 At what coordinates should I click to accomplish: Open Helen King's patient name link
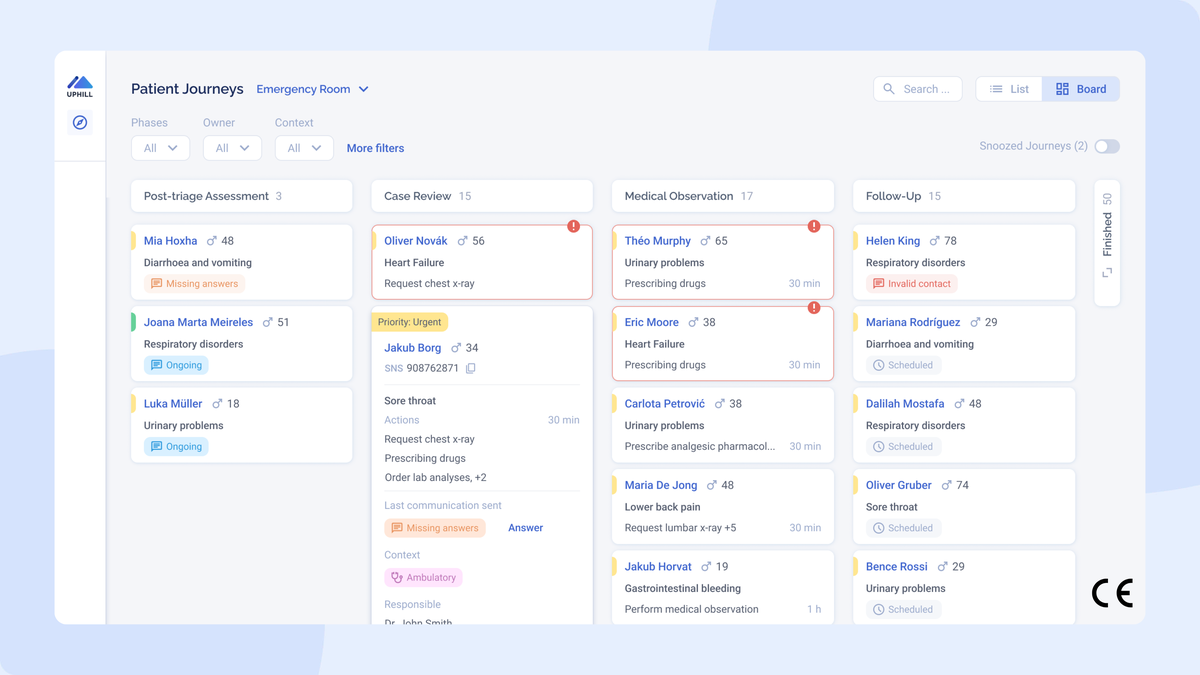[893, 241]
